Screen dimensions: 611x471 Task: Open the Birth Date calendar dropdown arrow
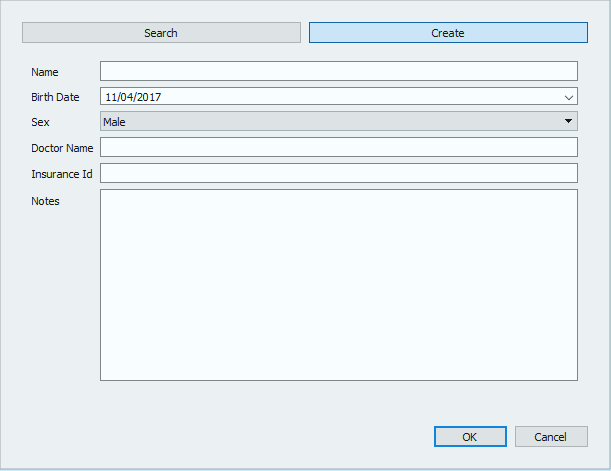pyautogui.click(x=569, y=97)
